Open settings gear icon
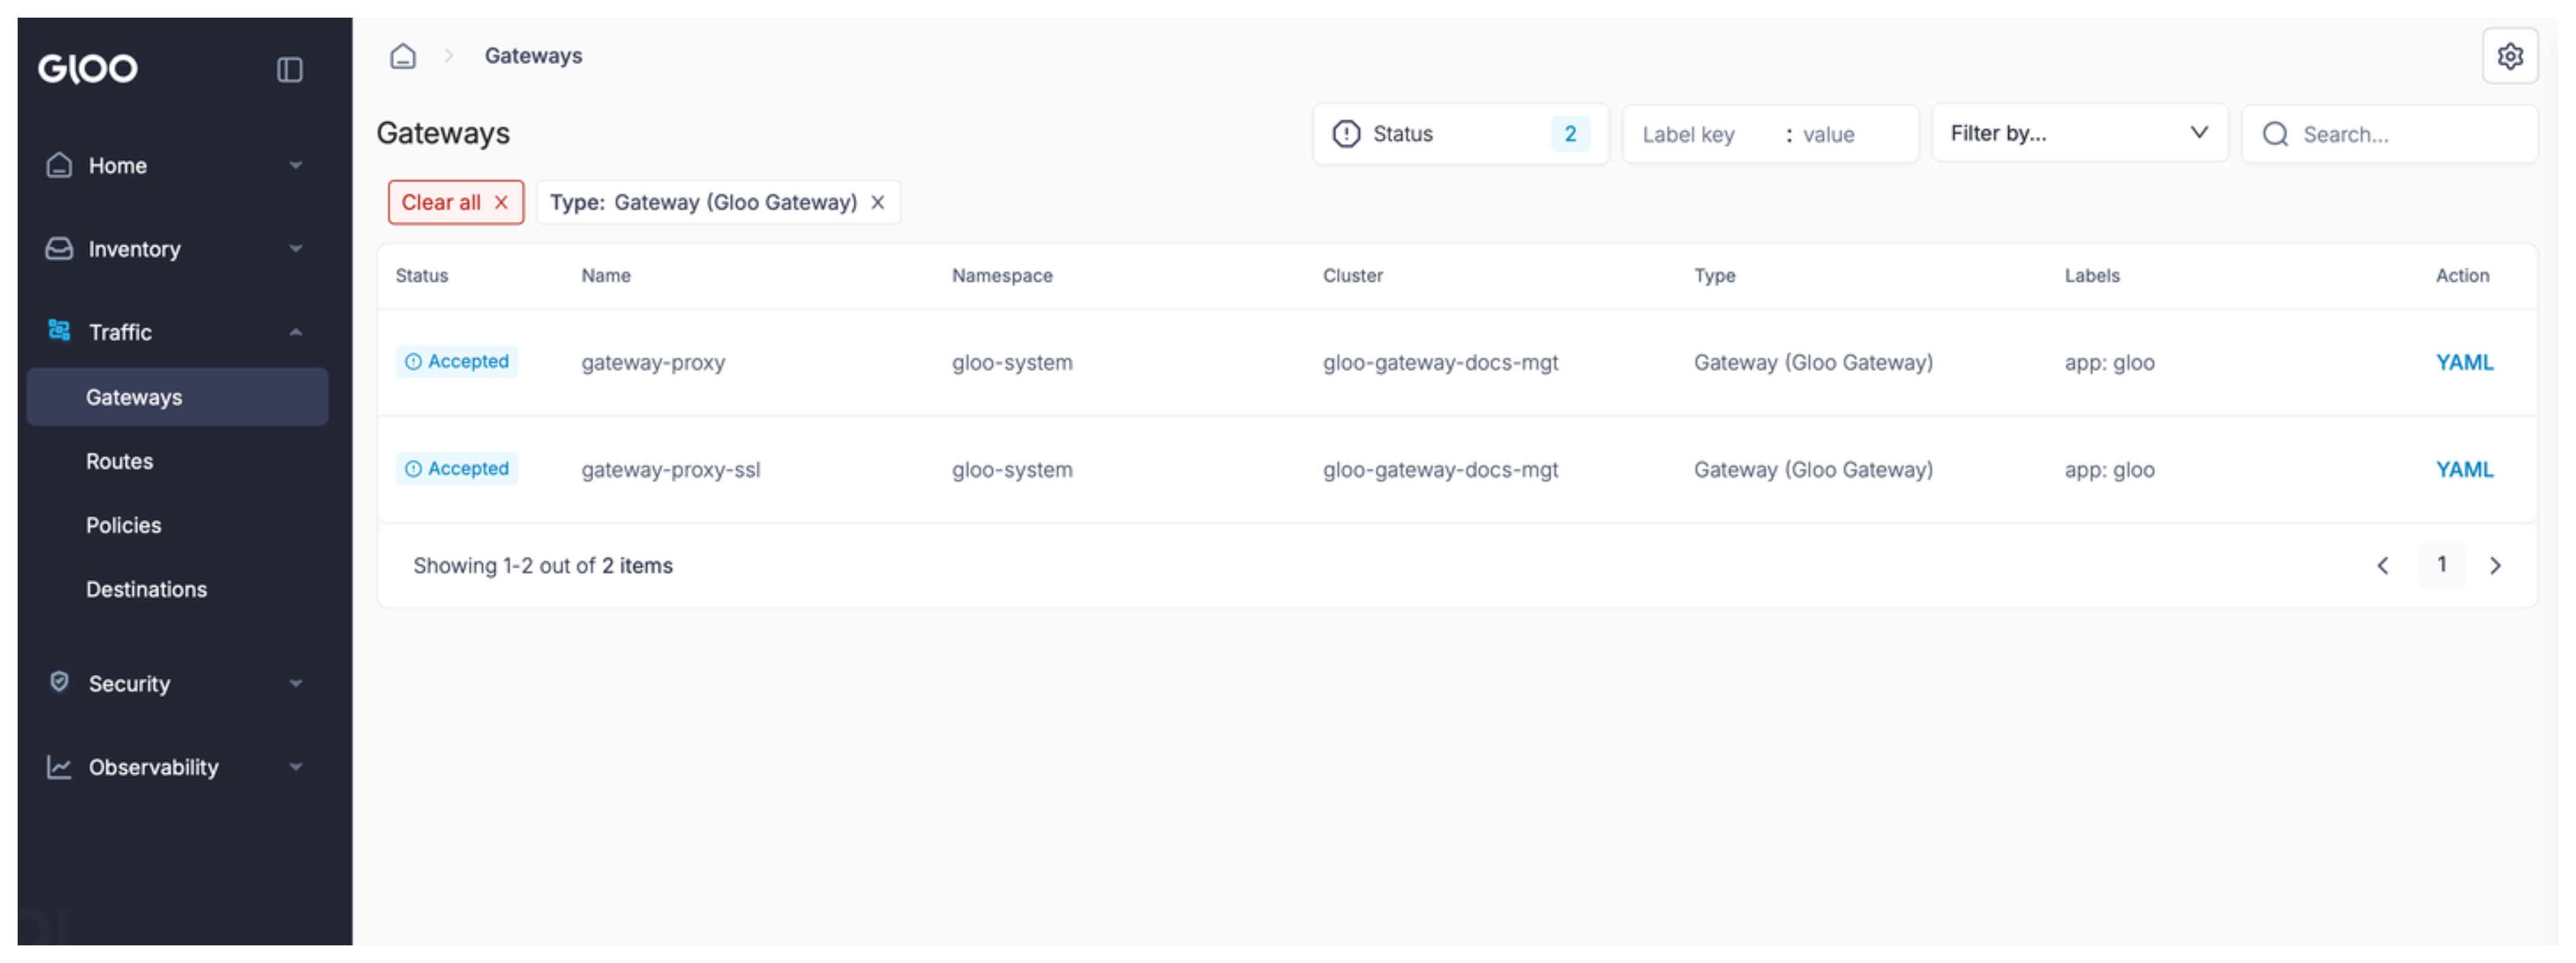This screenshot has height=963, width=2576. pos(2510,56)
